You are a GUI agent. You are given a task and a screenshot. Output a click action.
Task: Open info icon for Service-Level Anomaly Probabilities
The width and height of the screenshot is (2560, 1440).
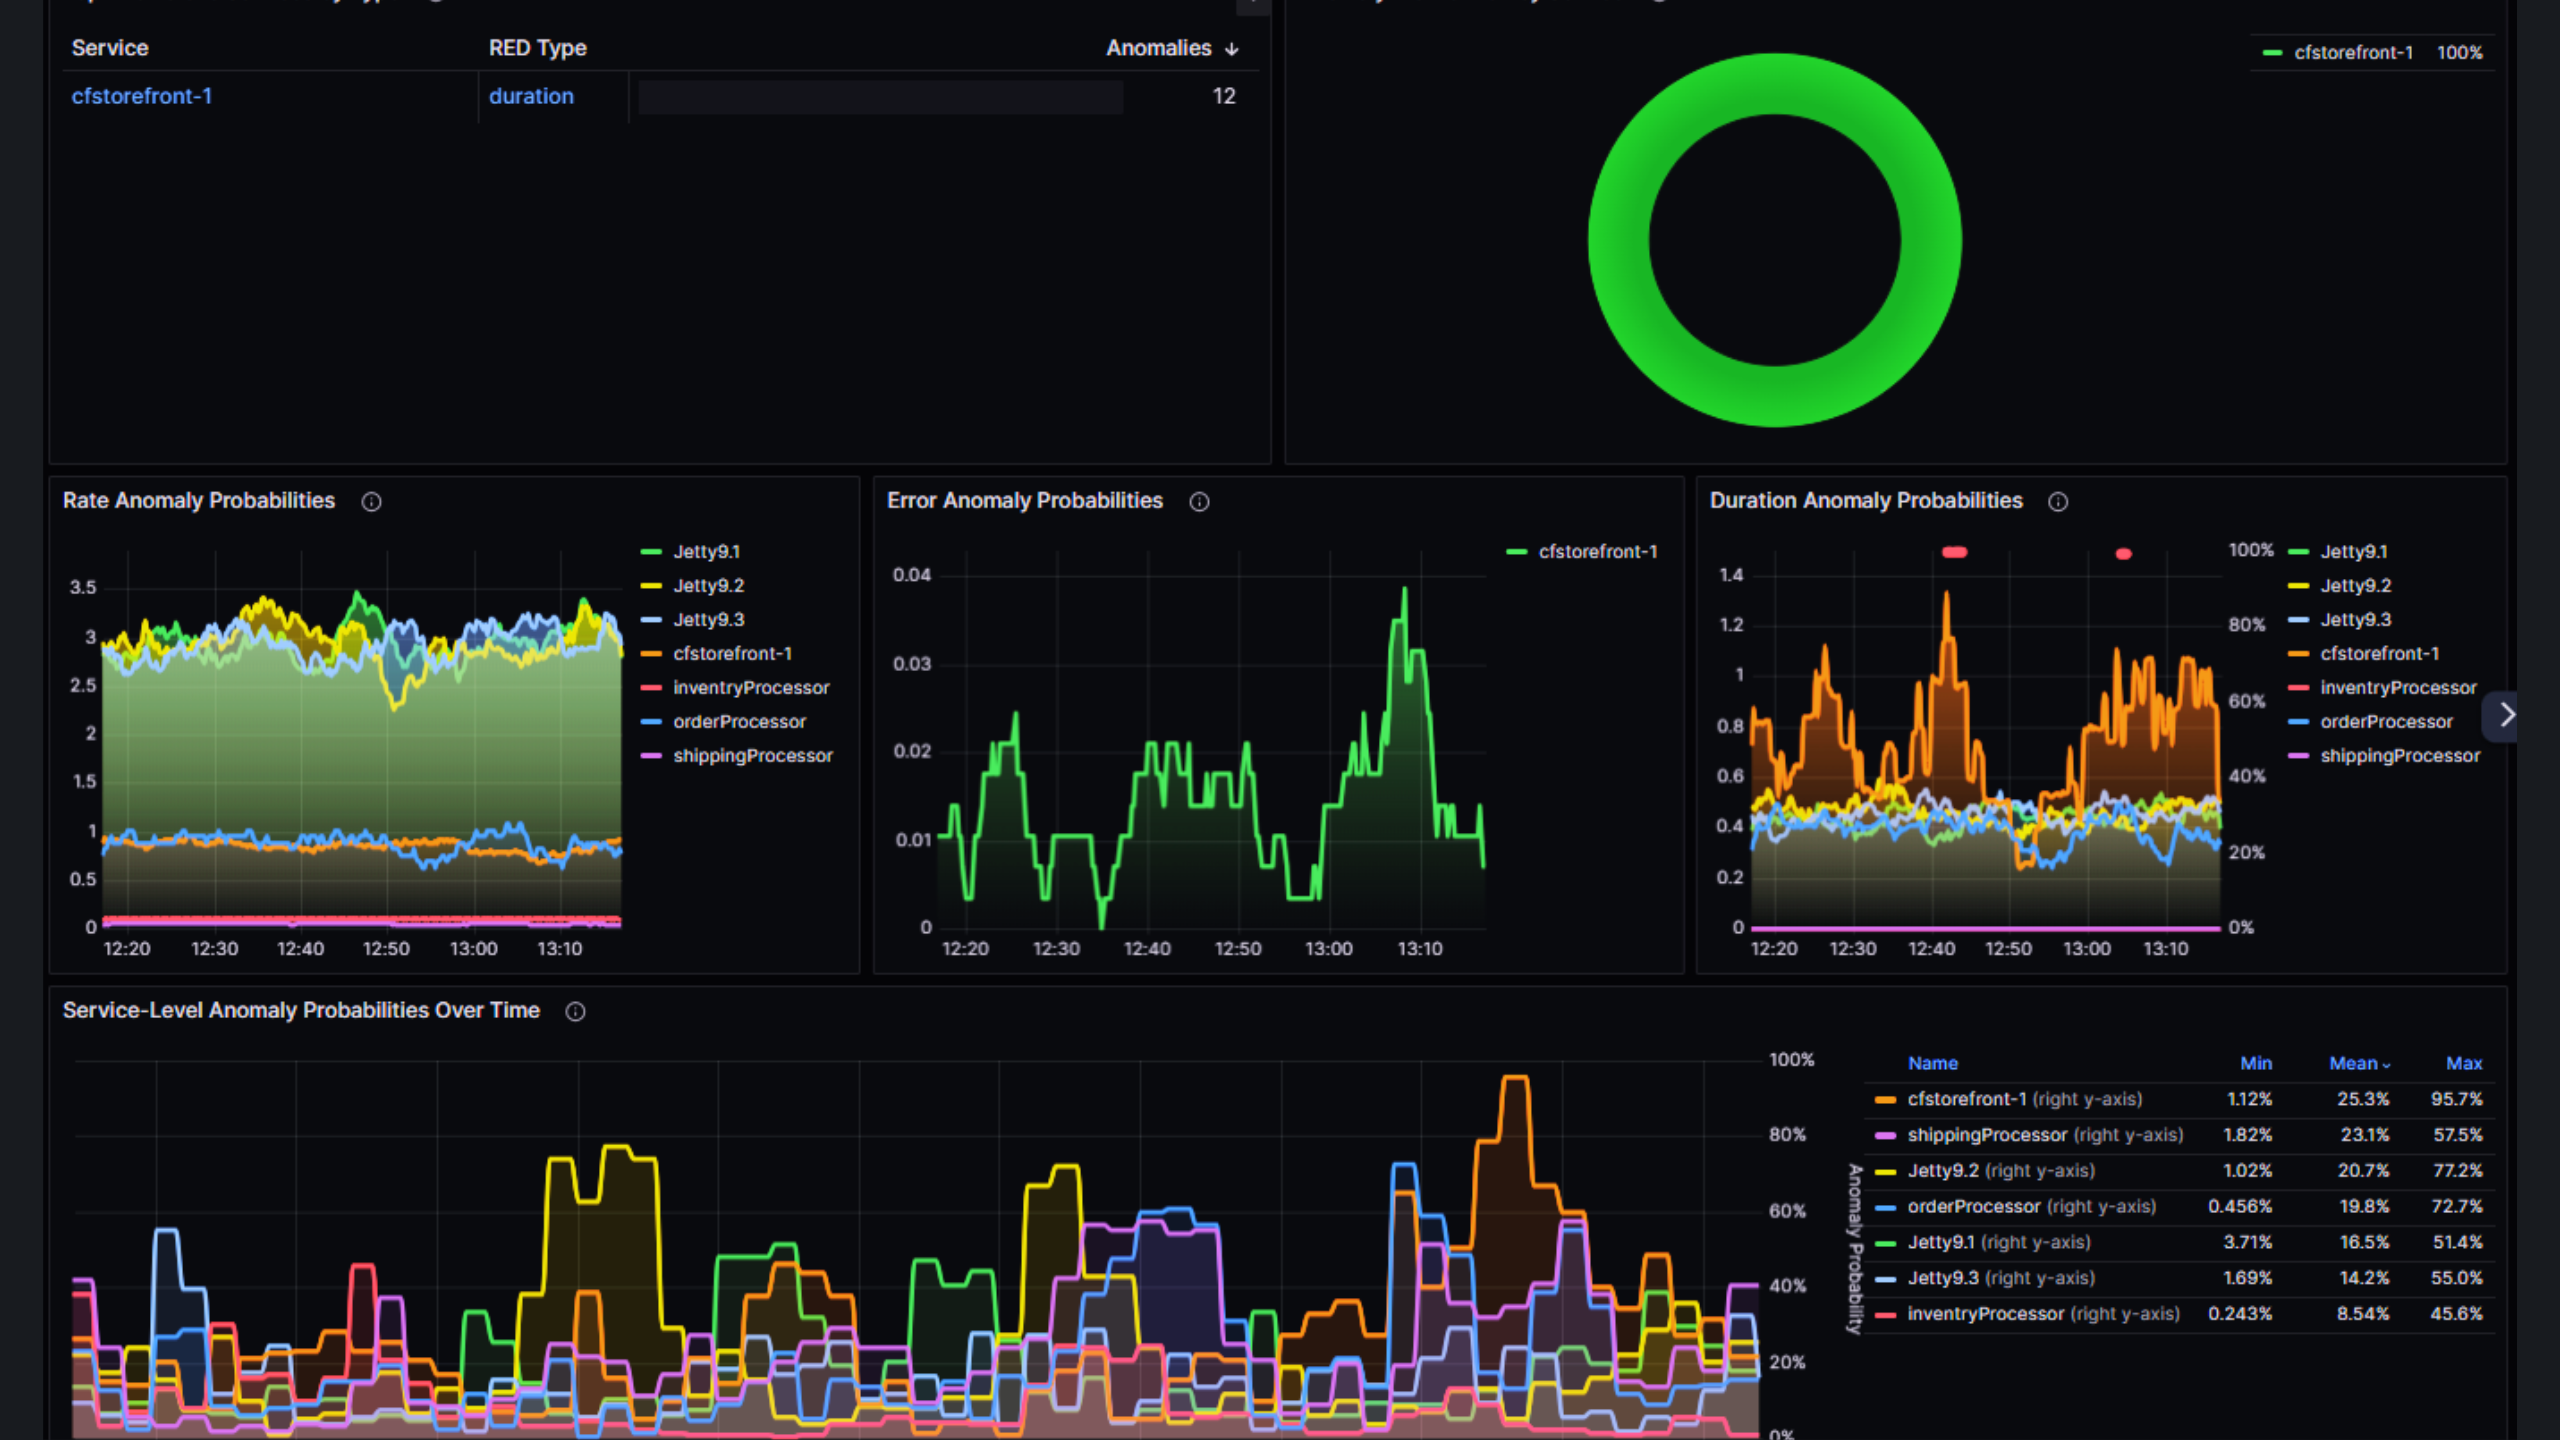pyautogui.click(x=575, y=1012)
